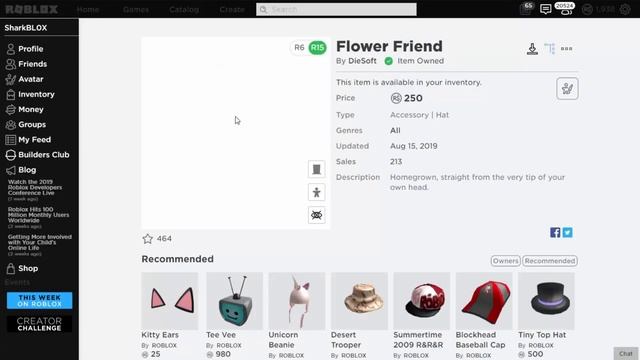The width and height of the screenshot is (640, 360).
Task: Open the Unicorn Beanie thumbnail
Action: pyautogui.click(x=297, y=301)
